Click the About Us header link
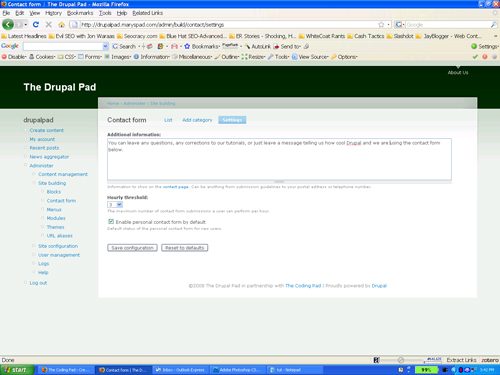500x375 pixels. 458,72
